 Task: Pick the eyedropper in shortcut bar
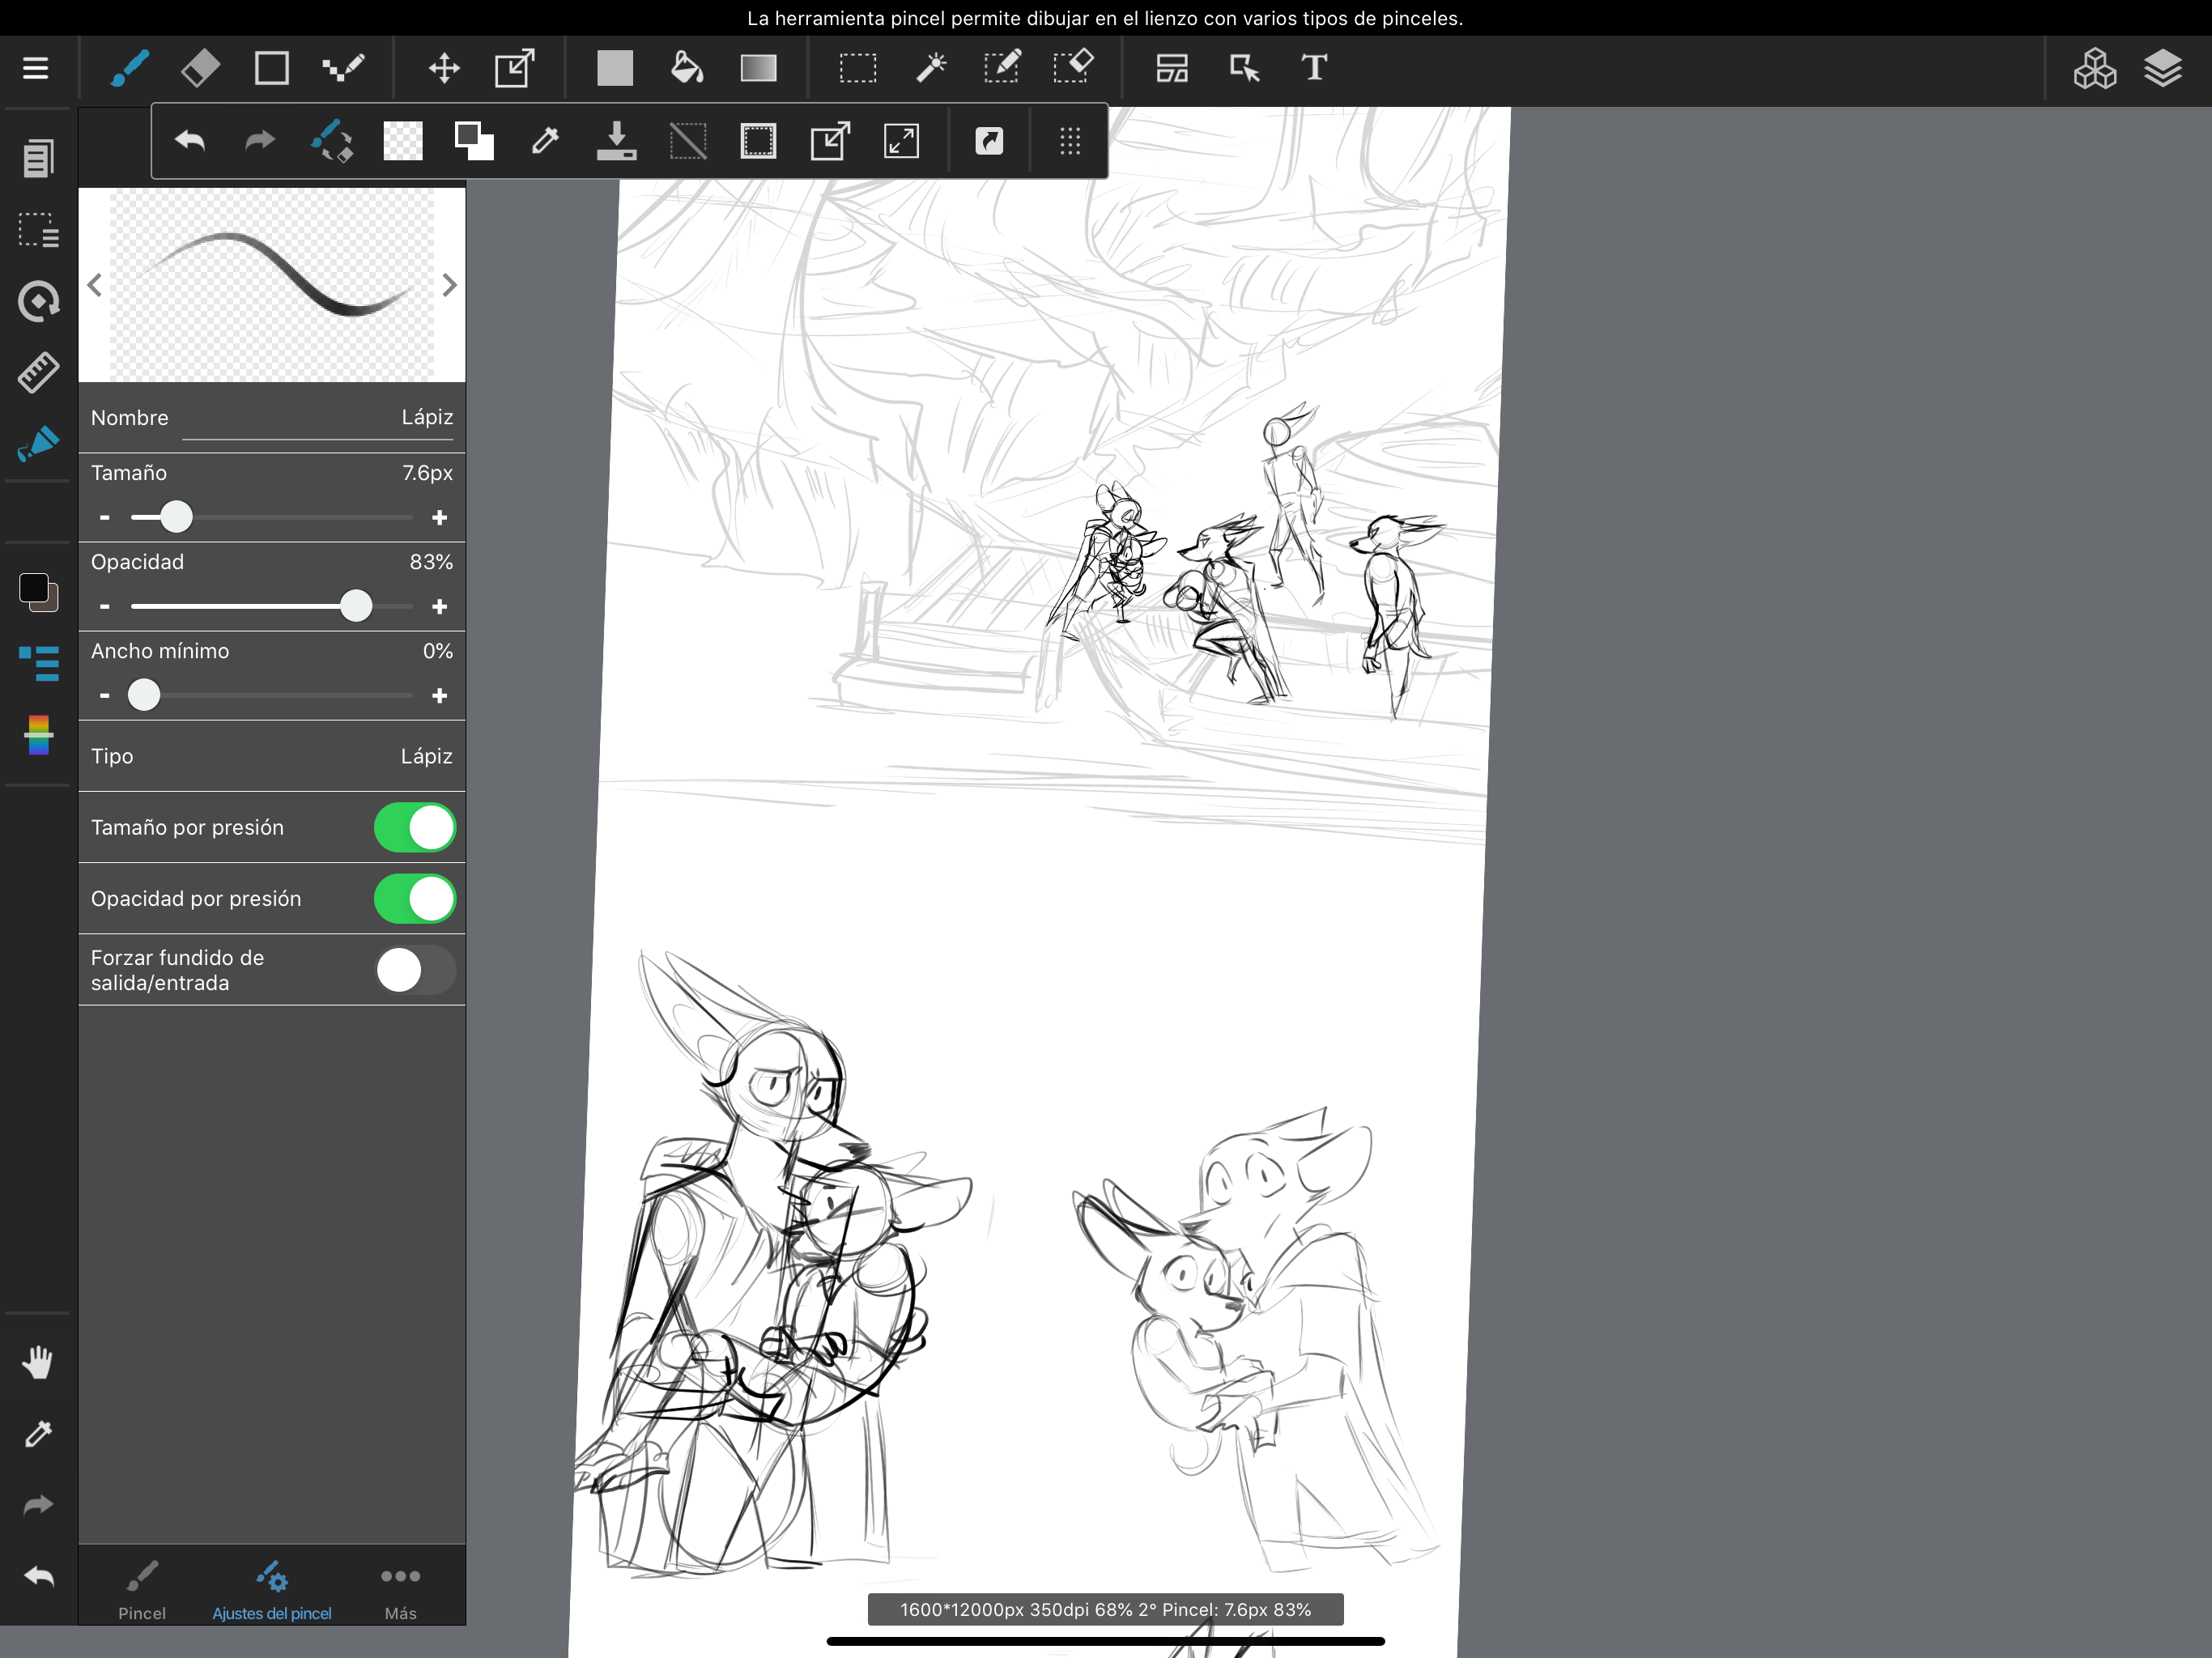coord(545,141)
